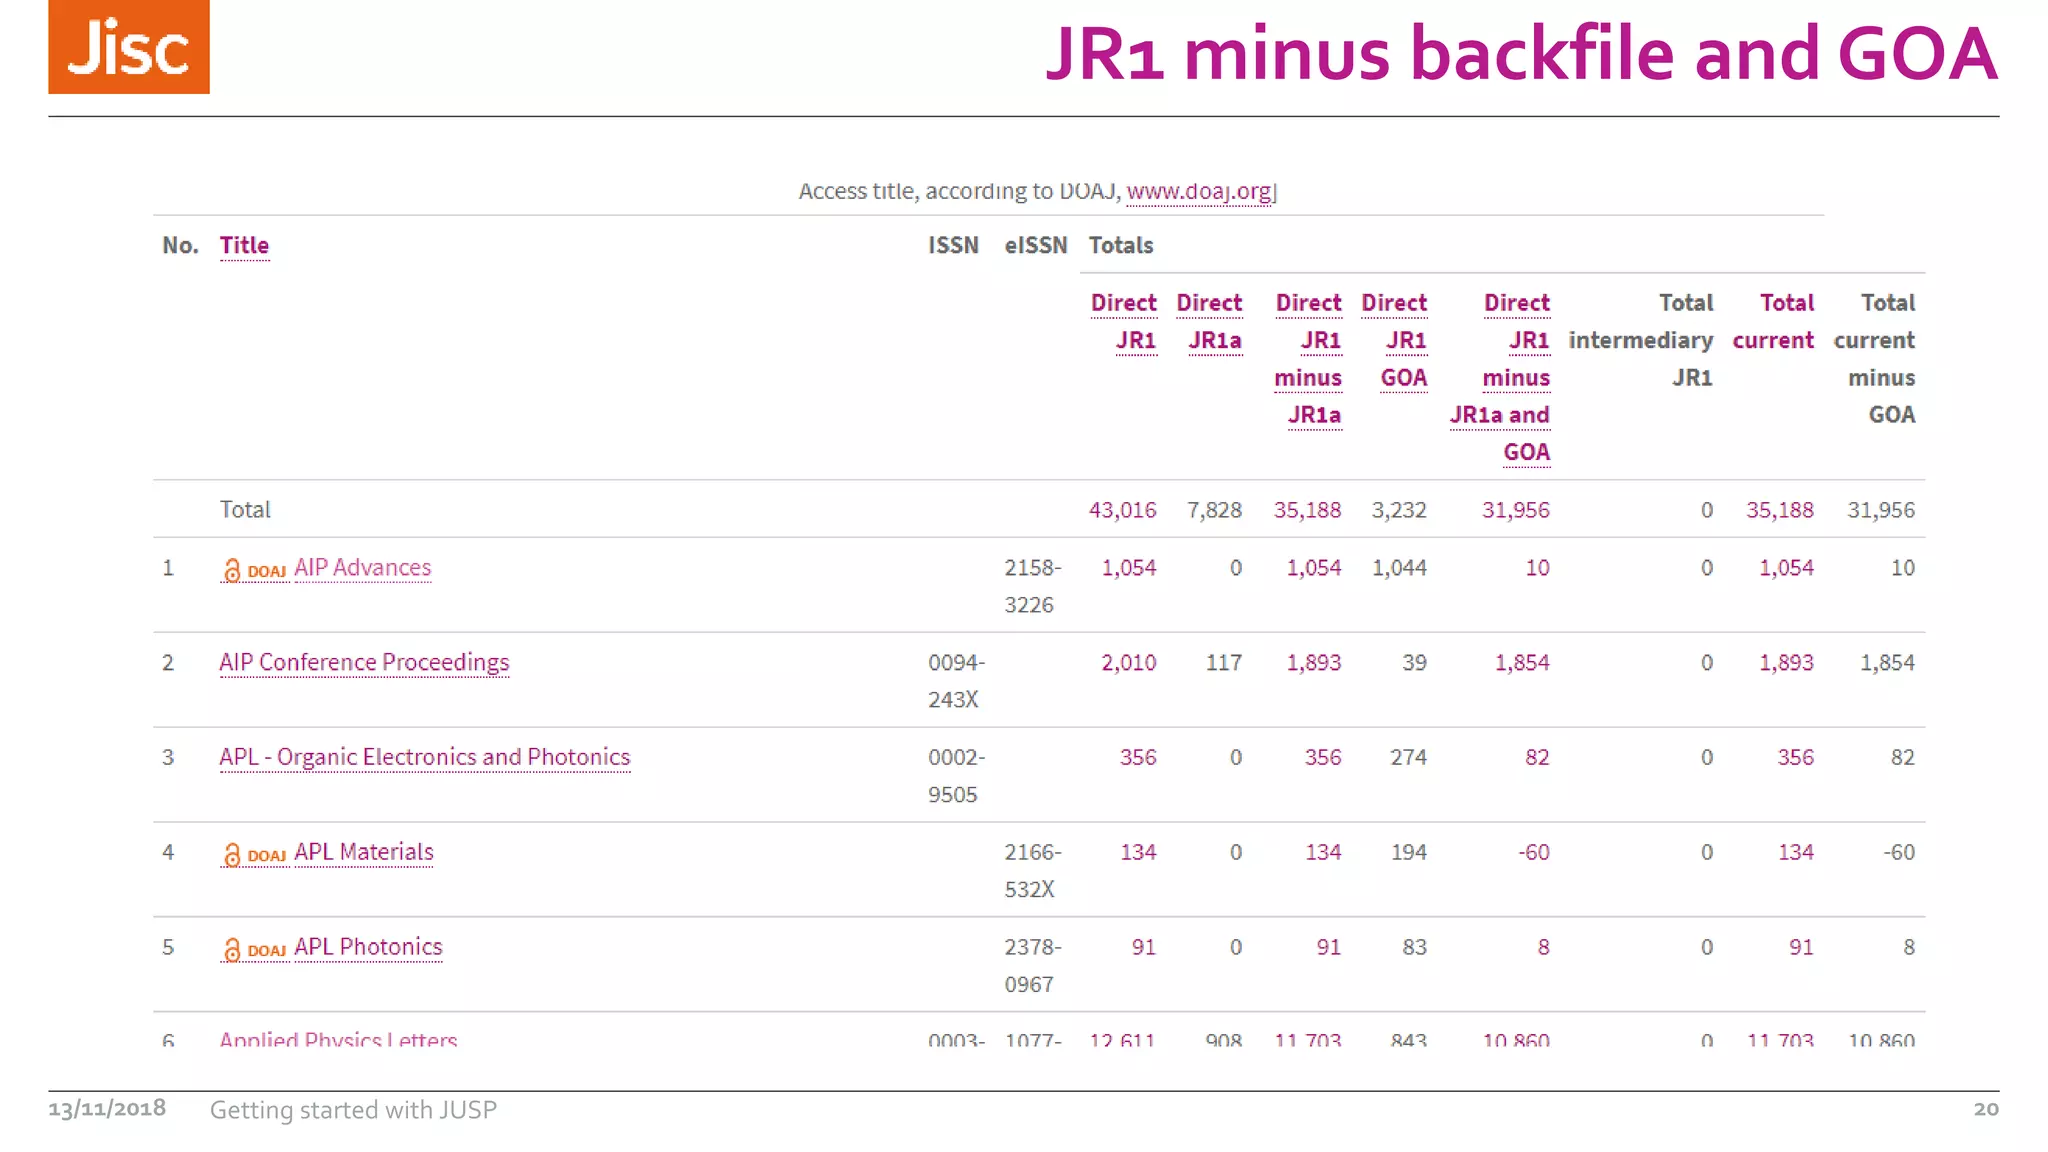Open the APL Photonics title link
The height and width of the screenshot is (1152, 2048).
[368, 947]
